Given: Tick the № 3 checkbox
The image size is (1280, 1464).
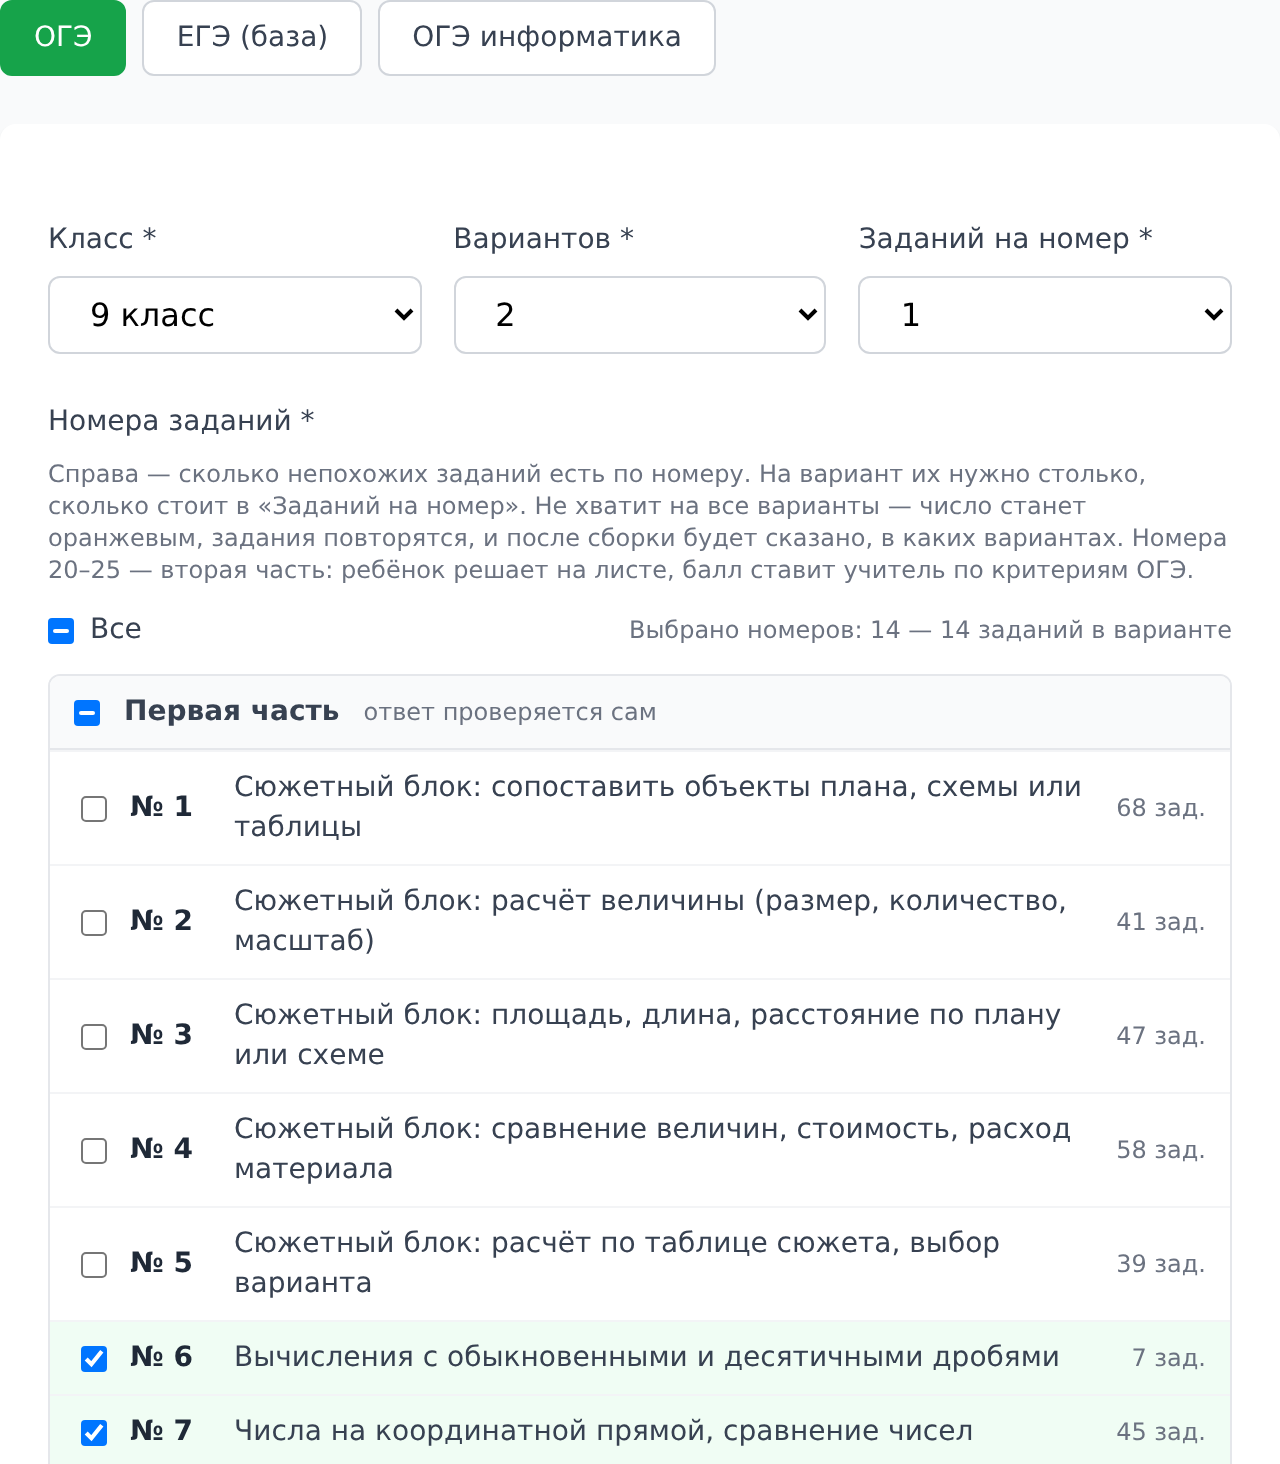Looking at the screenshot, I should (94, 1037).
